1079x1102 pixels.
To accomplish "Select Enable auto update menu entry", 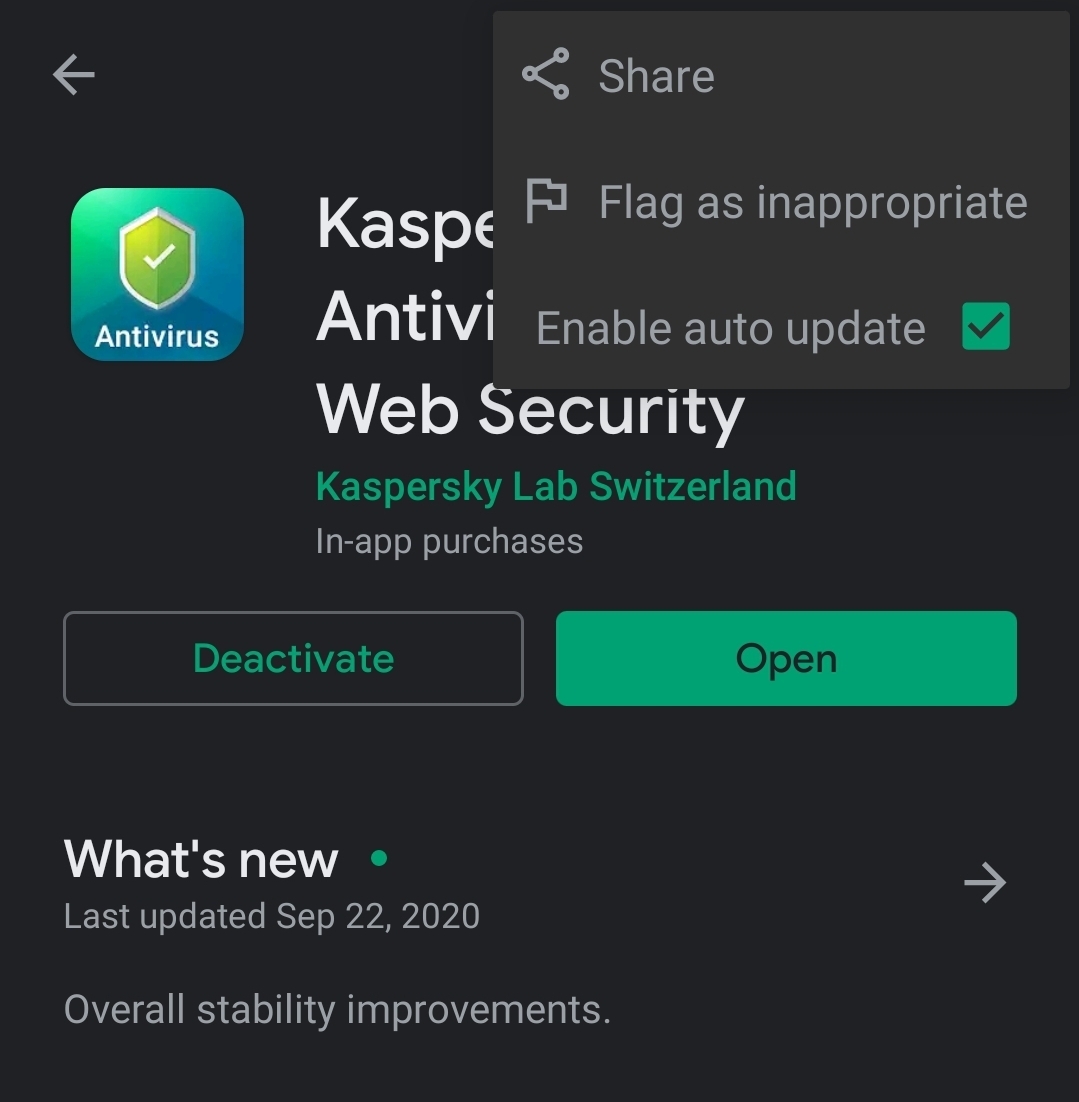I will 781,328.
